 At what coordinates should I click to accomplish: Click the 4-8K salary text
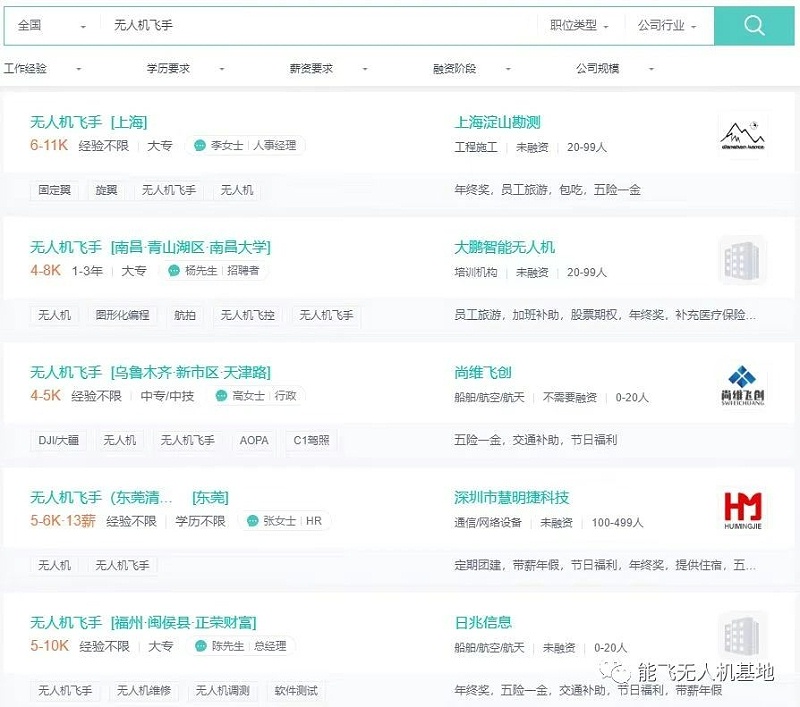[45, 270]
